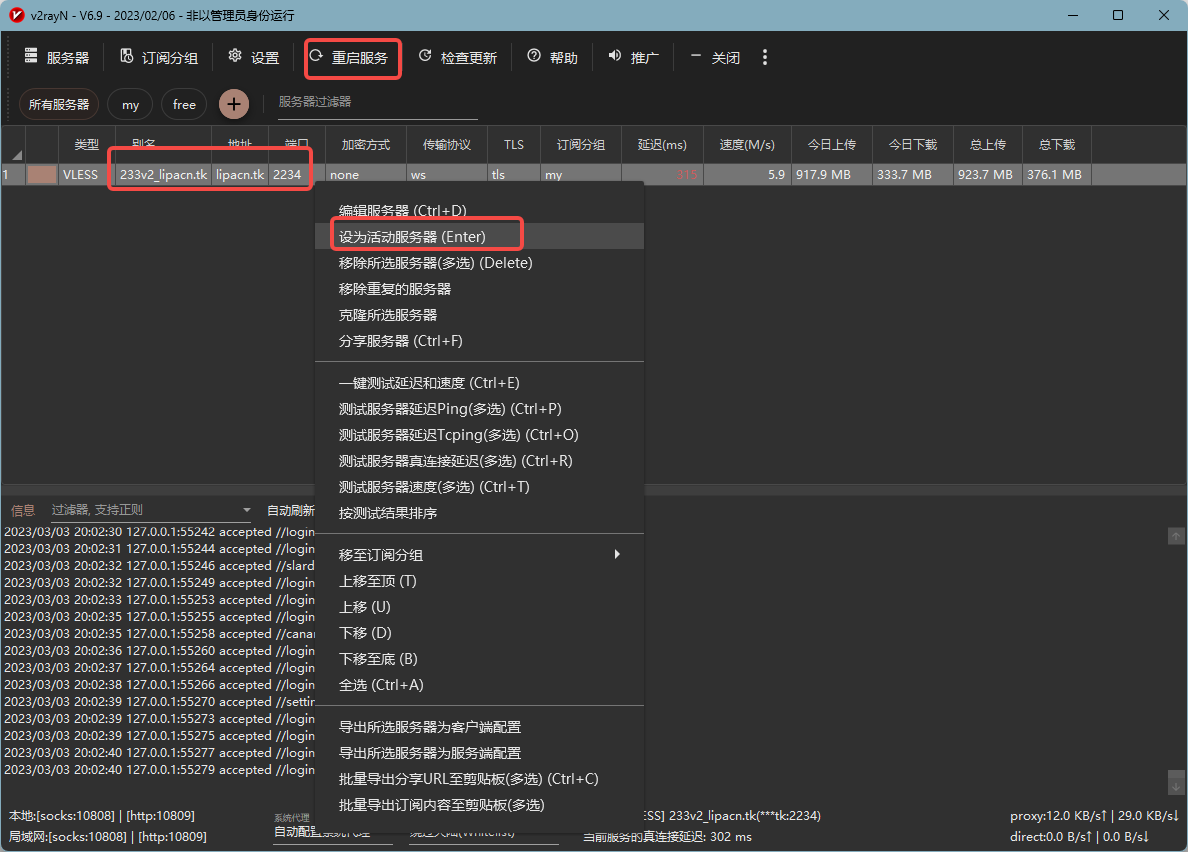
Task: Choose 设为活动服务器 (Enter) menu entry
Action: 479,236
